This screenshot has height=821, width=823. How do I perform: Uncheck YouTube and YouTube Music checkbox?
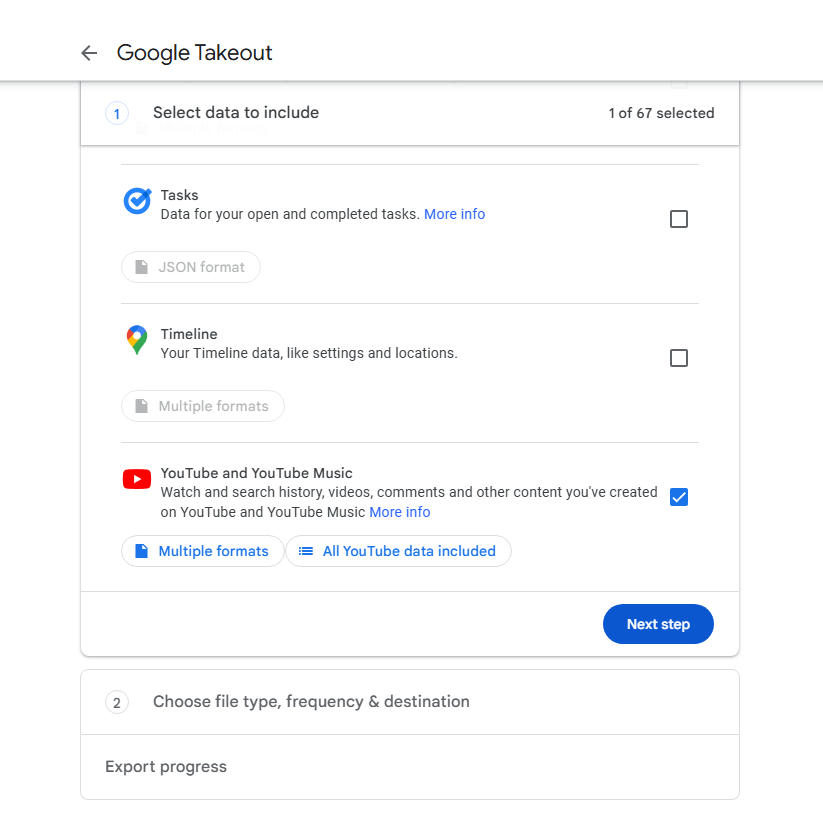pyautogui.click(x=679, y=497)
